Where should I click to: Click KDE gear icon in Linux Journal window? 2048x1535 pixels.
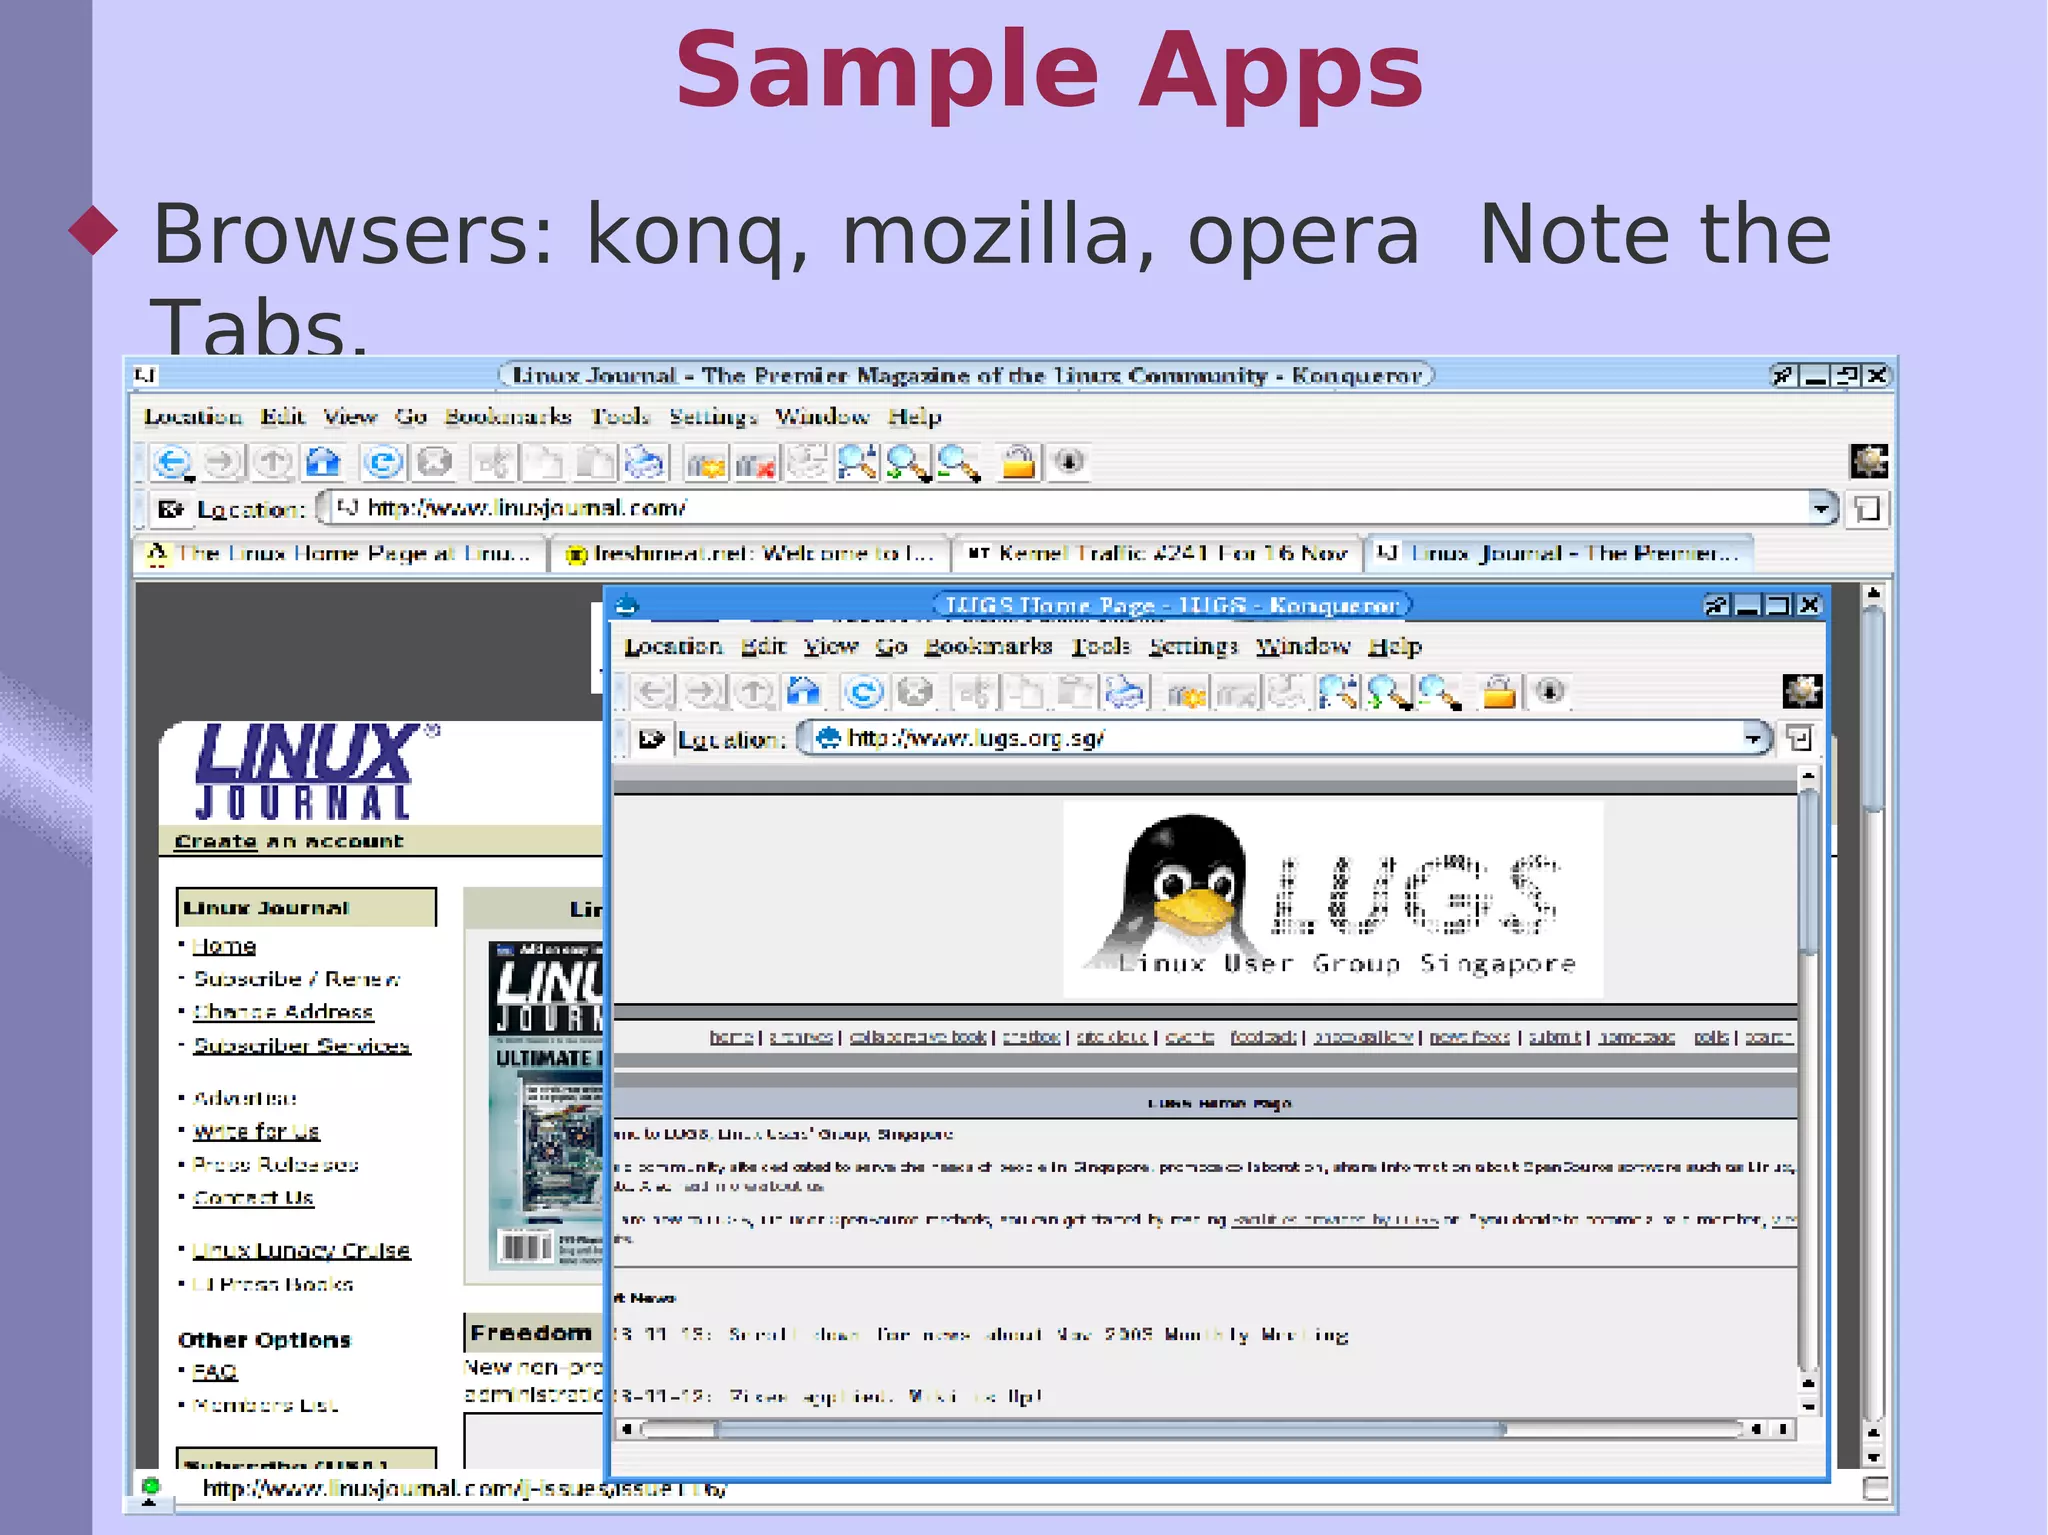pos(1869,461)
